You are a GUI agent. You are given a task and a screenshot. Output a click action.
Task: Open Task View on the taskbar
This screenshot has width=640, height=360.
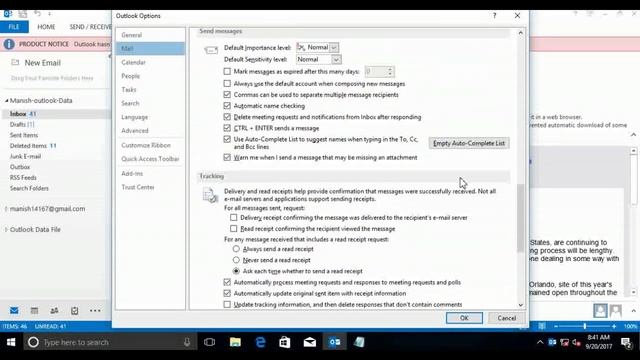tap(209, 342)
